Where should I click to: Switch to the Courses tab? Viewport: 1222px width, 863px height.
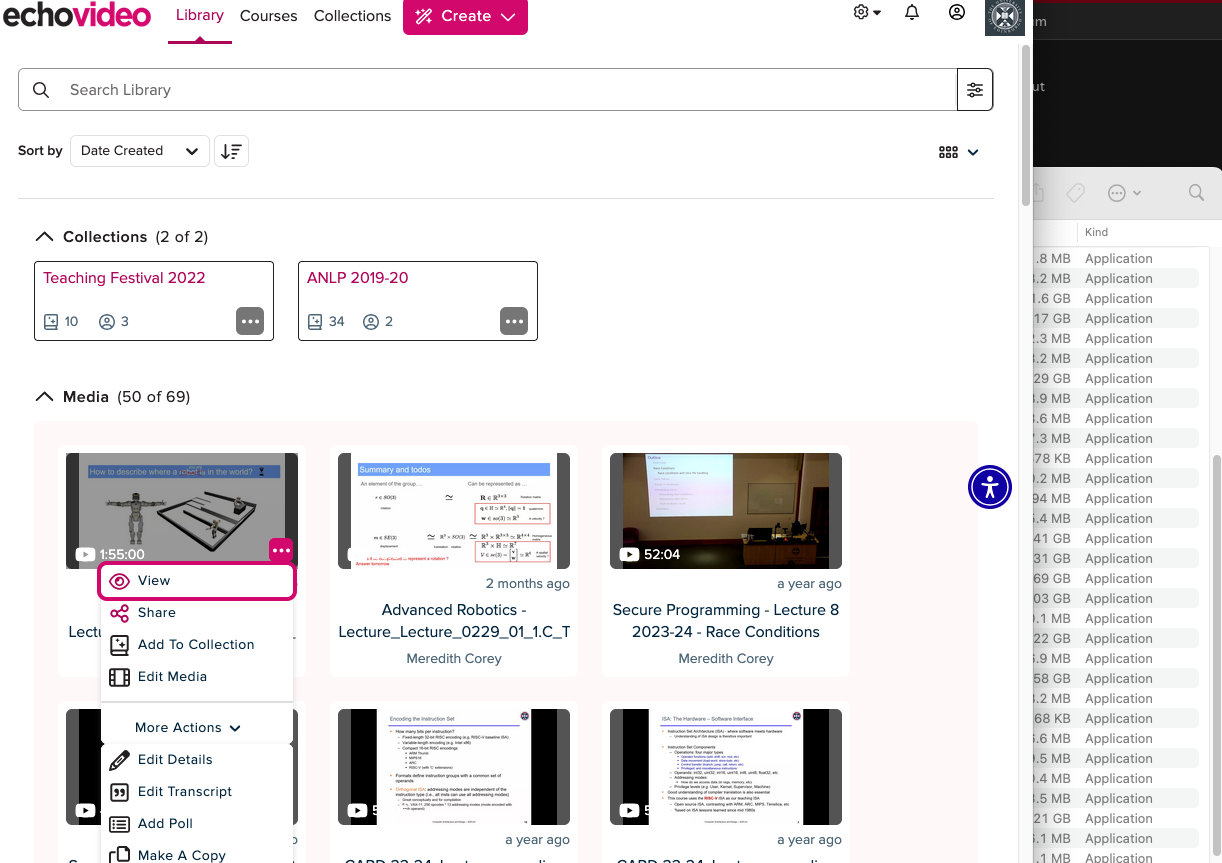(x=268, y=16)
